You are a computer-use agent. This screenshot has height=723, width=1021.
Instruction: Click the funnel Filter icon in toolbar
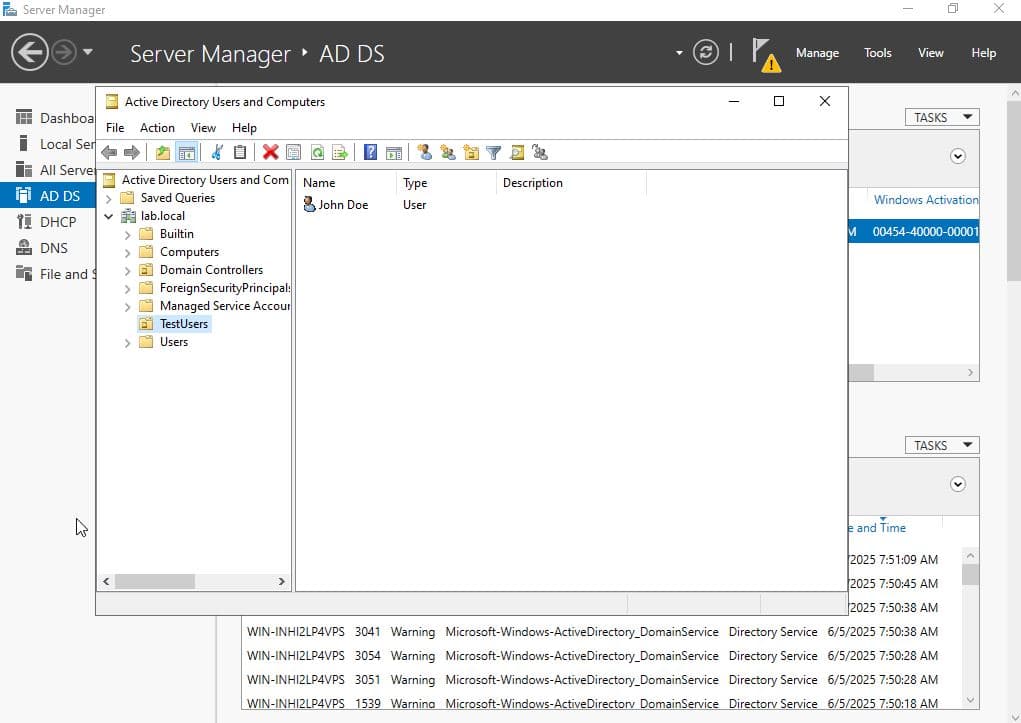[x=493, y=152]
